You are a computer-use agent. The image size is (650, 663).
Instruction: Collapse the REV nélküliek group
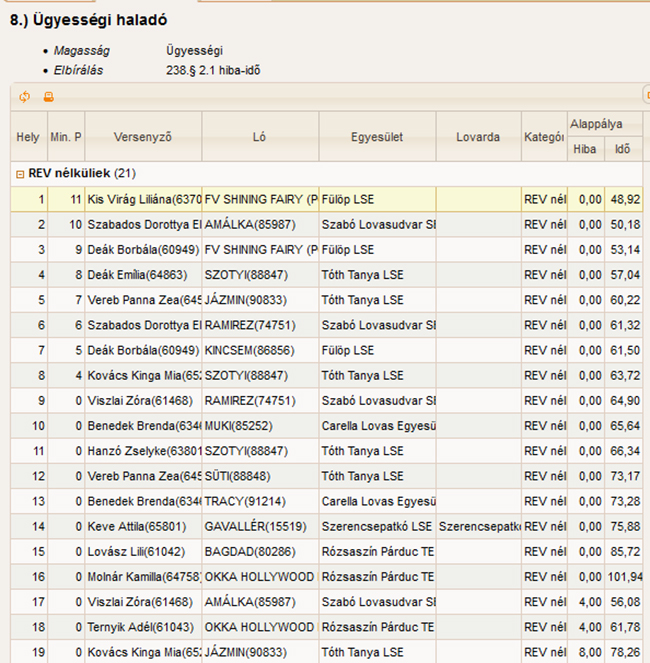tap(20, 174)
